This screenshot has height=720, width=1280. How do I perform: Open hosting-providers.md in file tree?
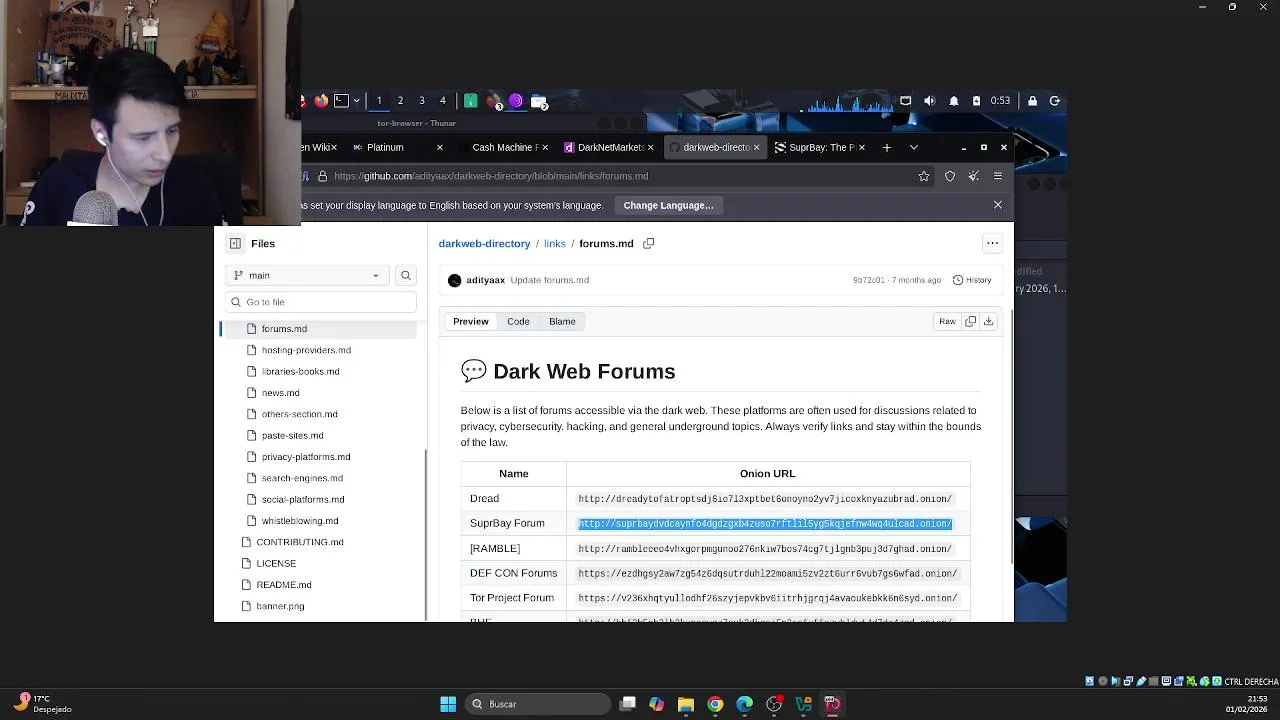pos(306,350)
